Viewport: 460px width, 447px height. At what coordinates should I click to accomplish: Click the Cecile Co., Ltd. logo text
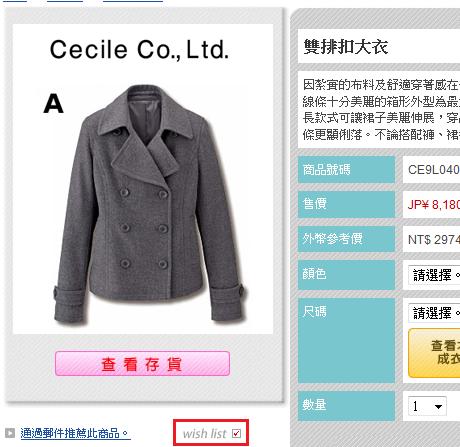pyautogui.click(x=139, y=50)
